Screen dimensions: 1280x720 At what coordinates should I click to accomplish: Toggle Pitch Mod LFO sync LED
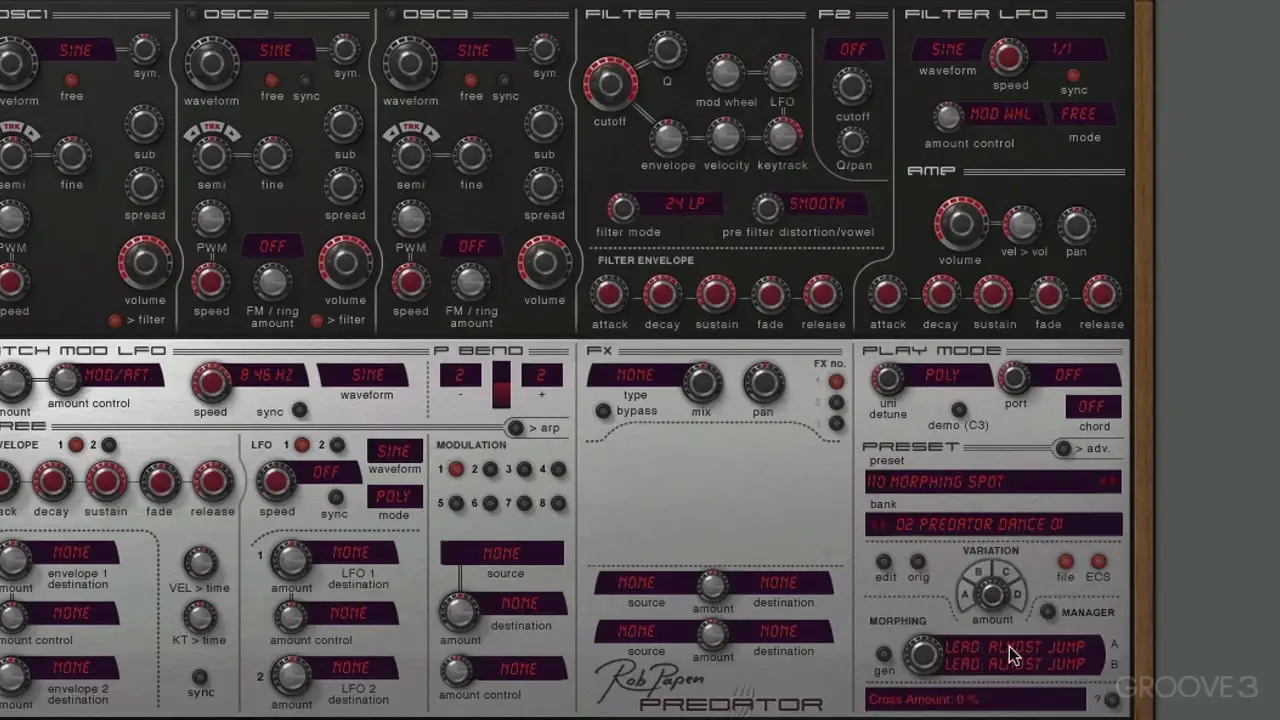coord(299,411)
